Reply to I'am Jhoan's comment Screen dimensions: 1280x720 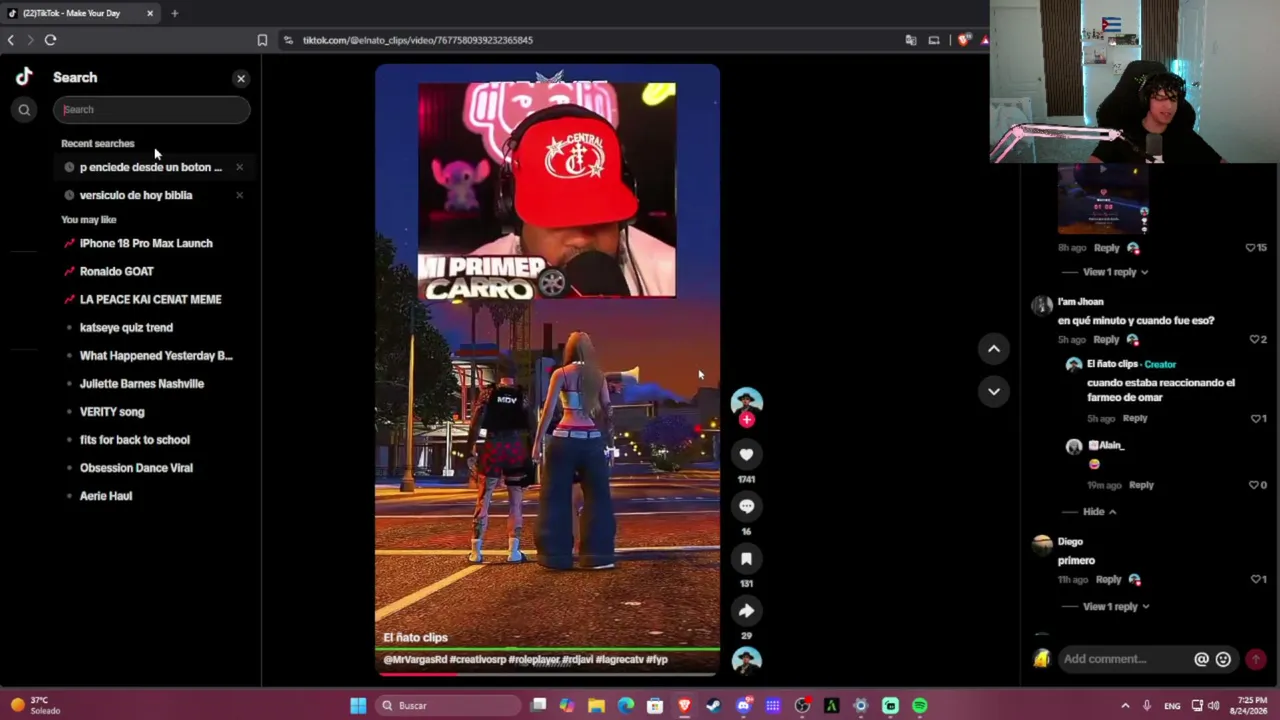[1106, 339]
